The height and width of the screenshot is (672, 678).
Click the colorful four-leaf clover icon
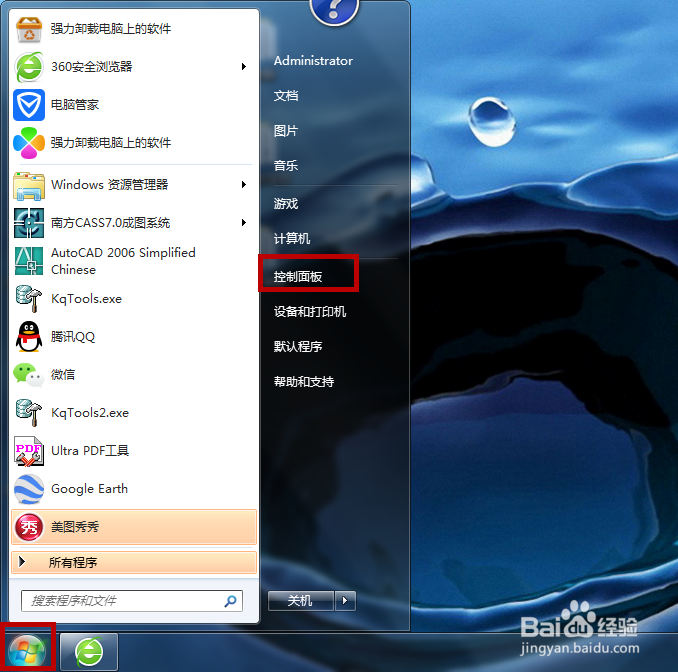click(x=29, y=143)
